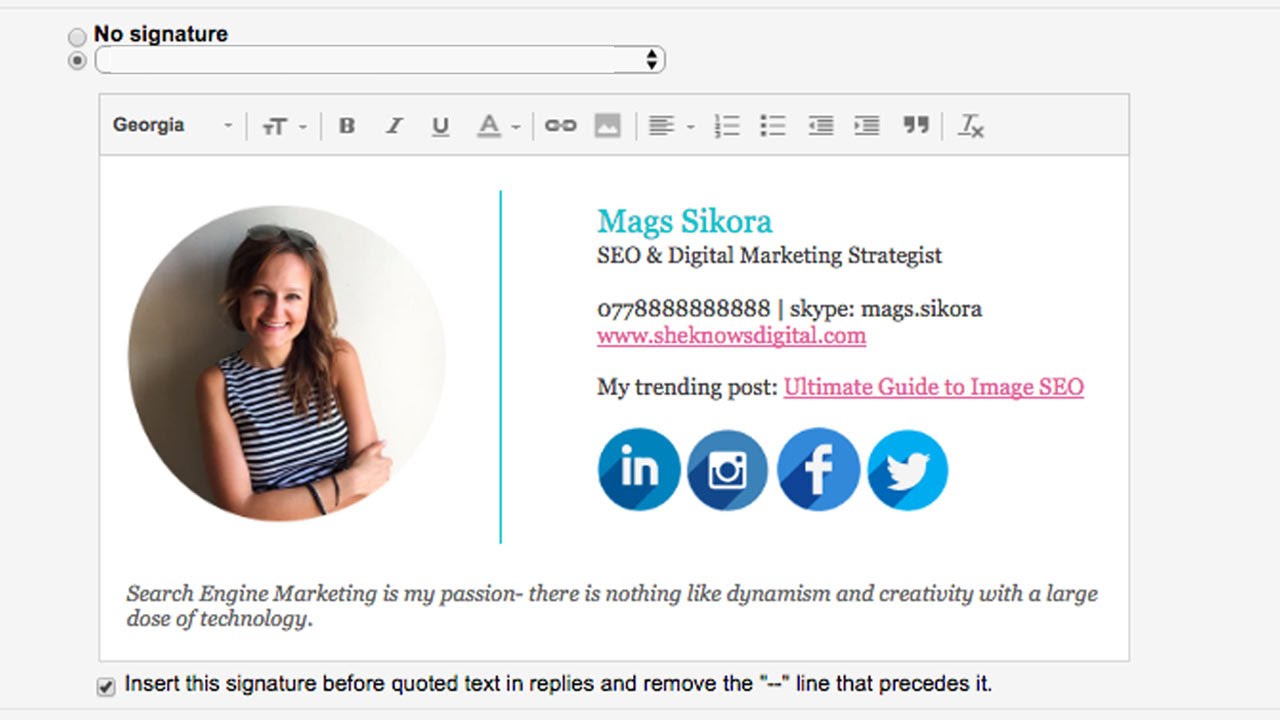
Task: Open the Georgia font family dropdown
Action: [172, 126]
